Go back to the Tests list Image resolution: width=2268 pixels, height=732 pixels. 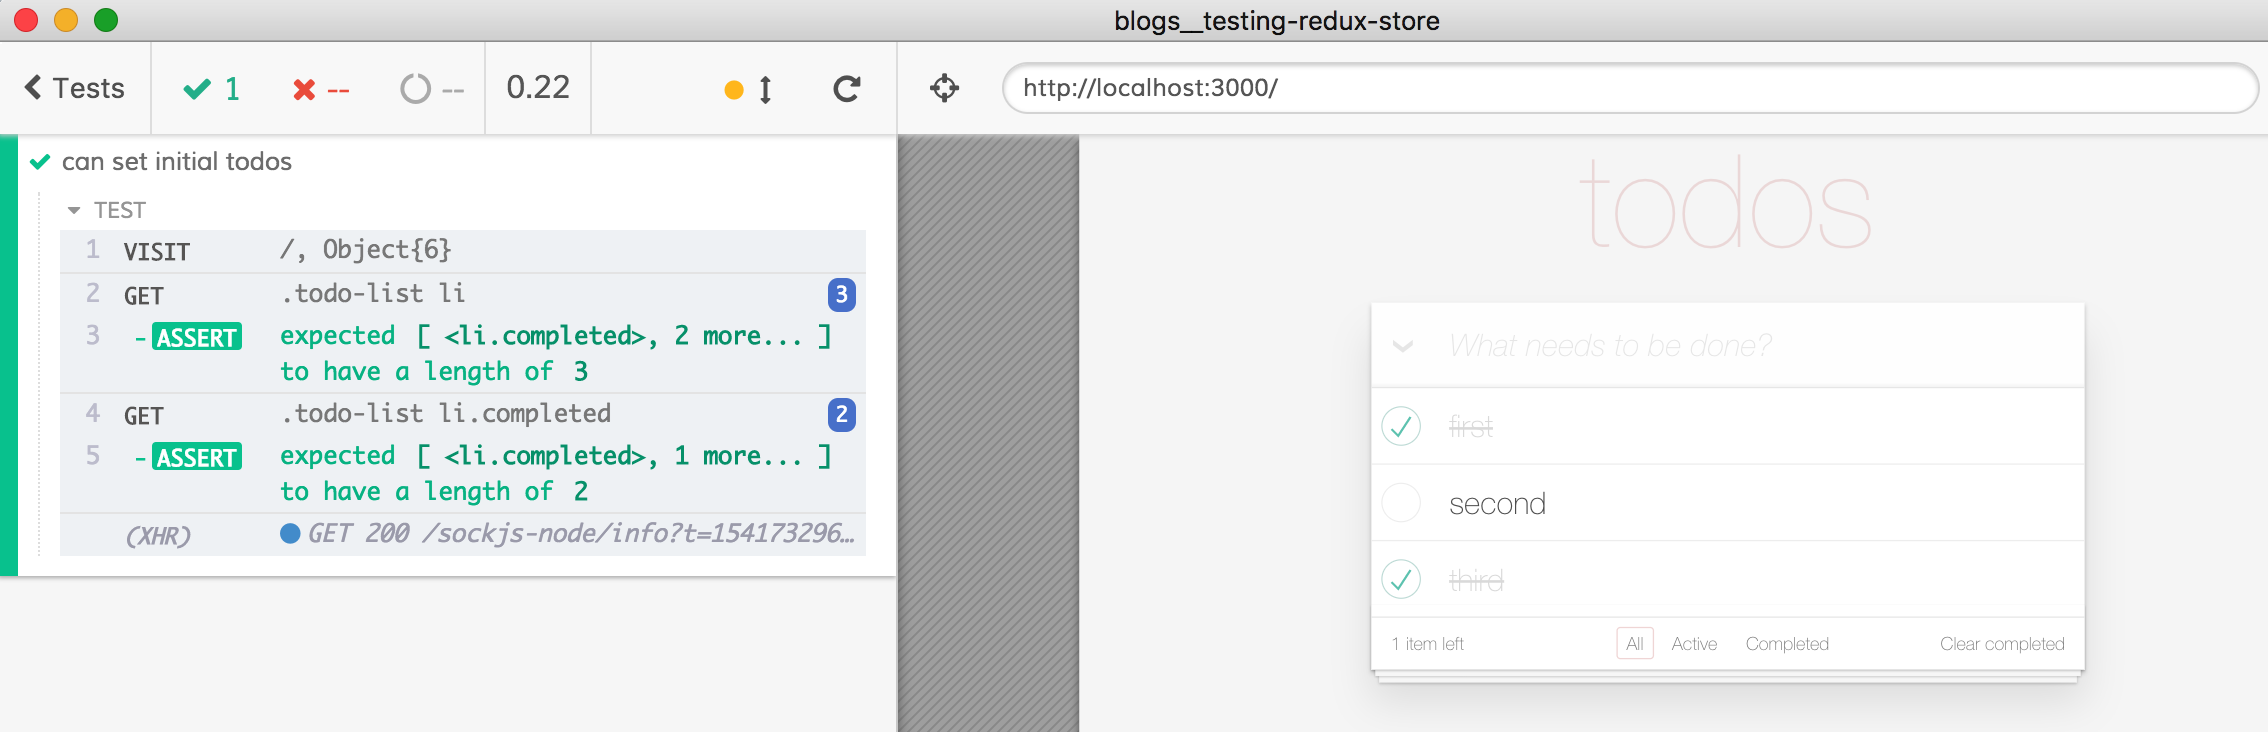click(75, 88)
